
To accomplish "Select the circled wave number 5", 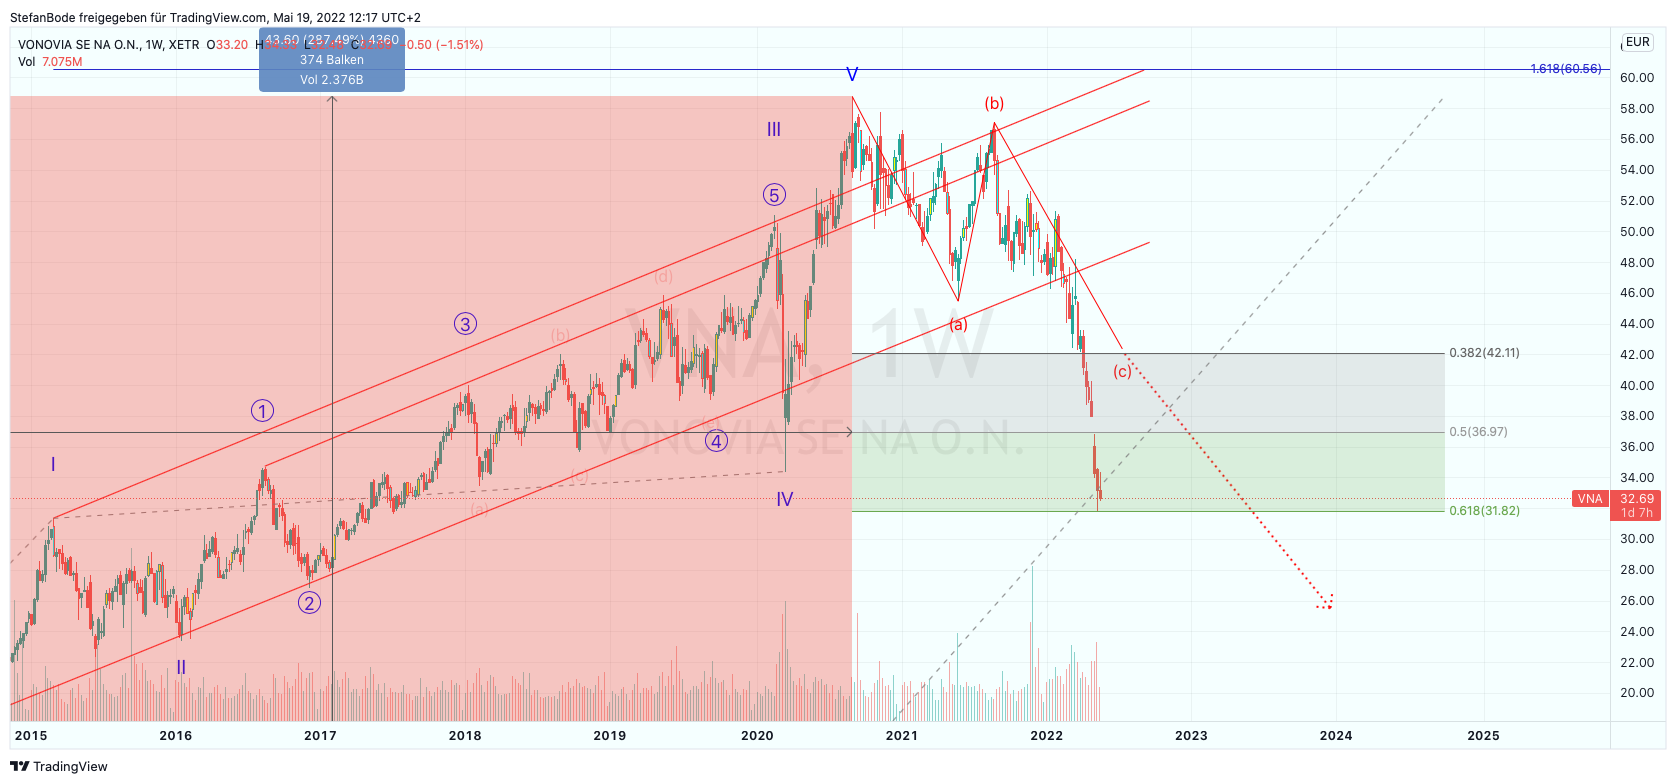I will (x=774, y=195).
